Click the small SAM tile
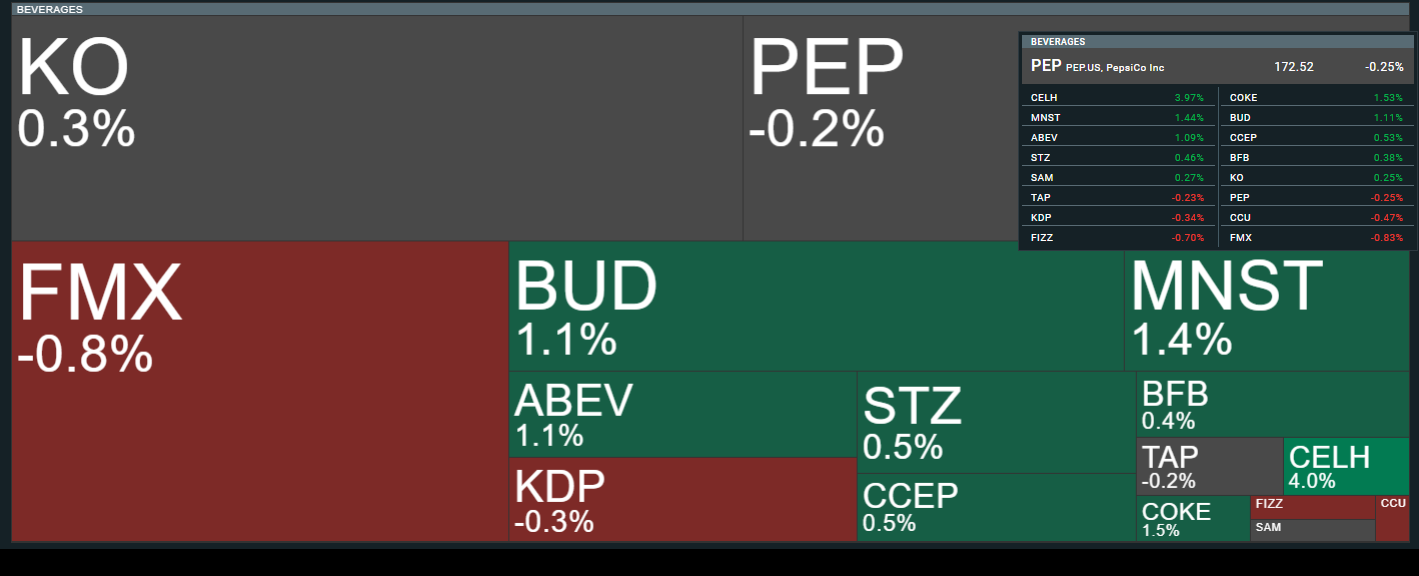Screen dimensions: 1419x576 [1312, 530]
